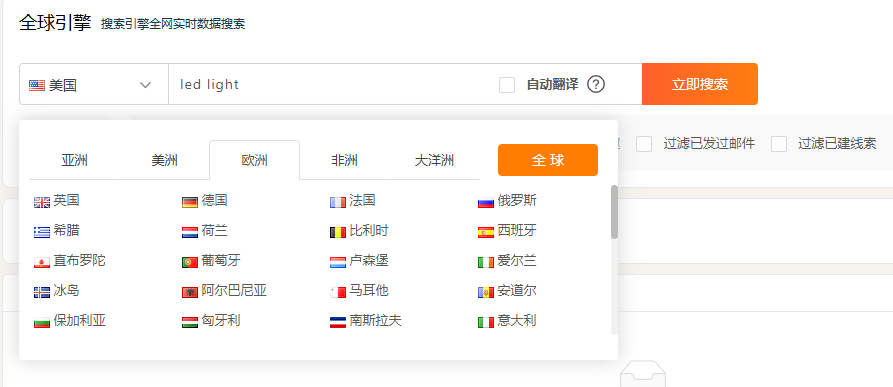Switch to the 亚洲 tab
Viewport: 893px width, 387px height.
(x=75, y=160)
